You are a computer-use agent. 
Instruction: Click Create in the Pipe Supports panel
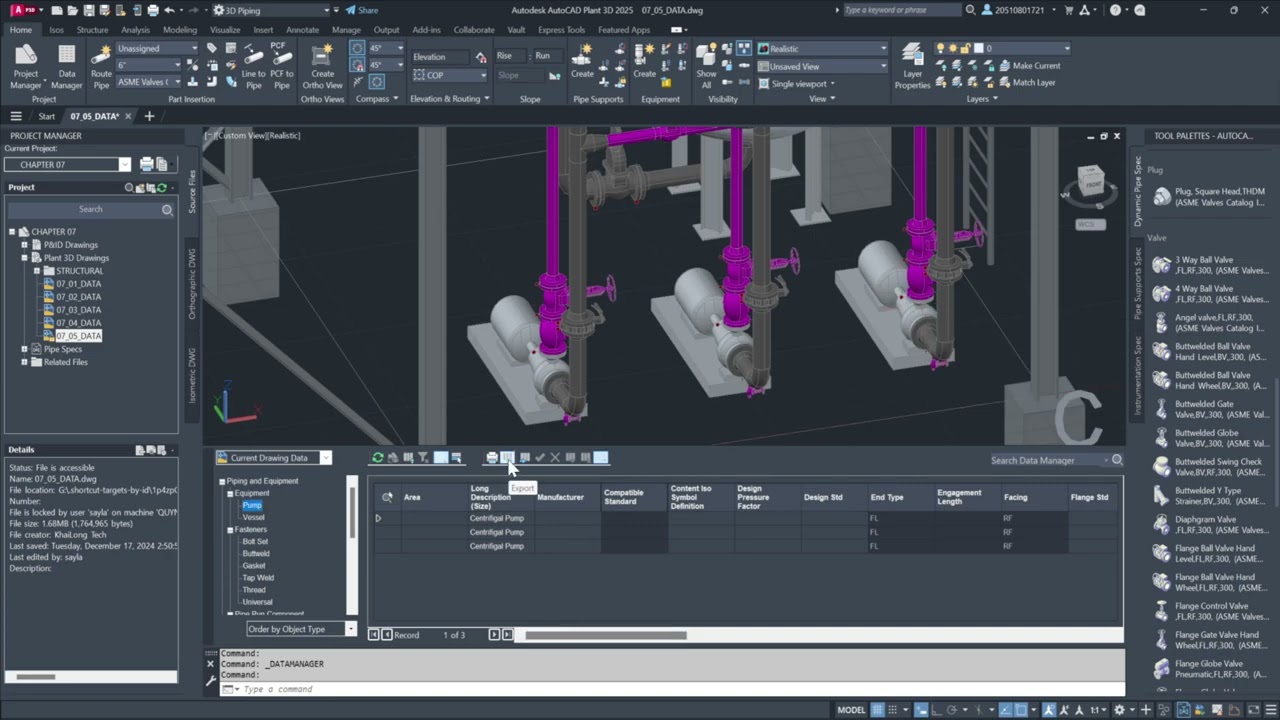click(582, 61)
